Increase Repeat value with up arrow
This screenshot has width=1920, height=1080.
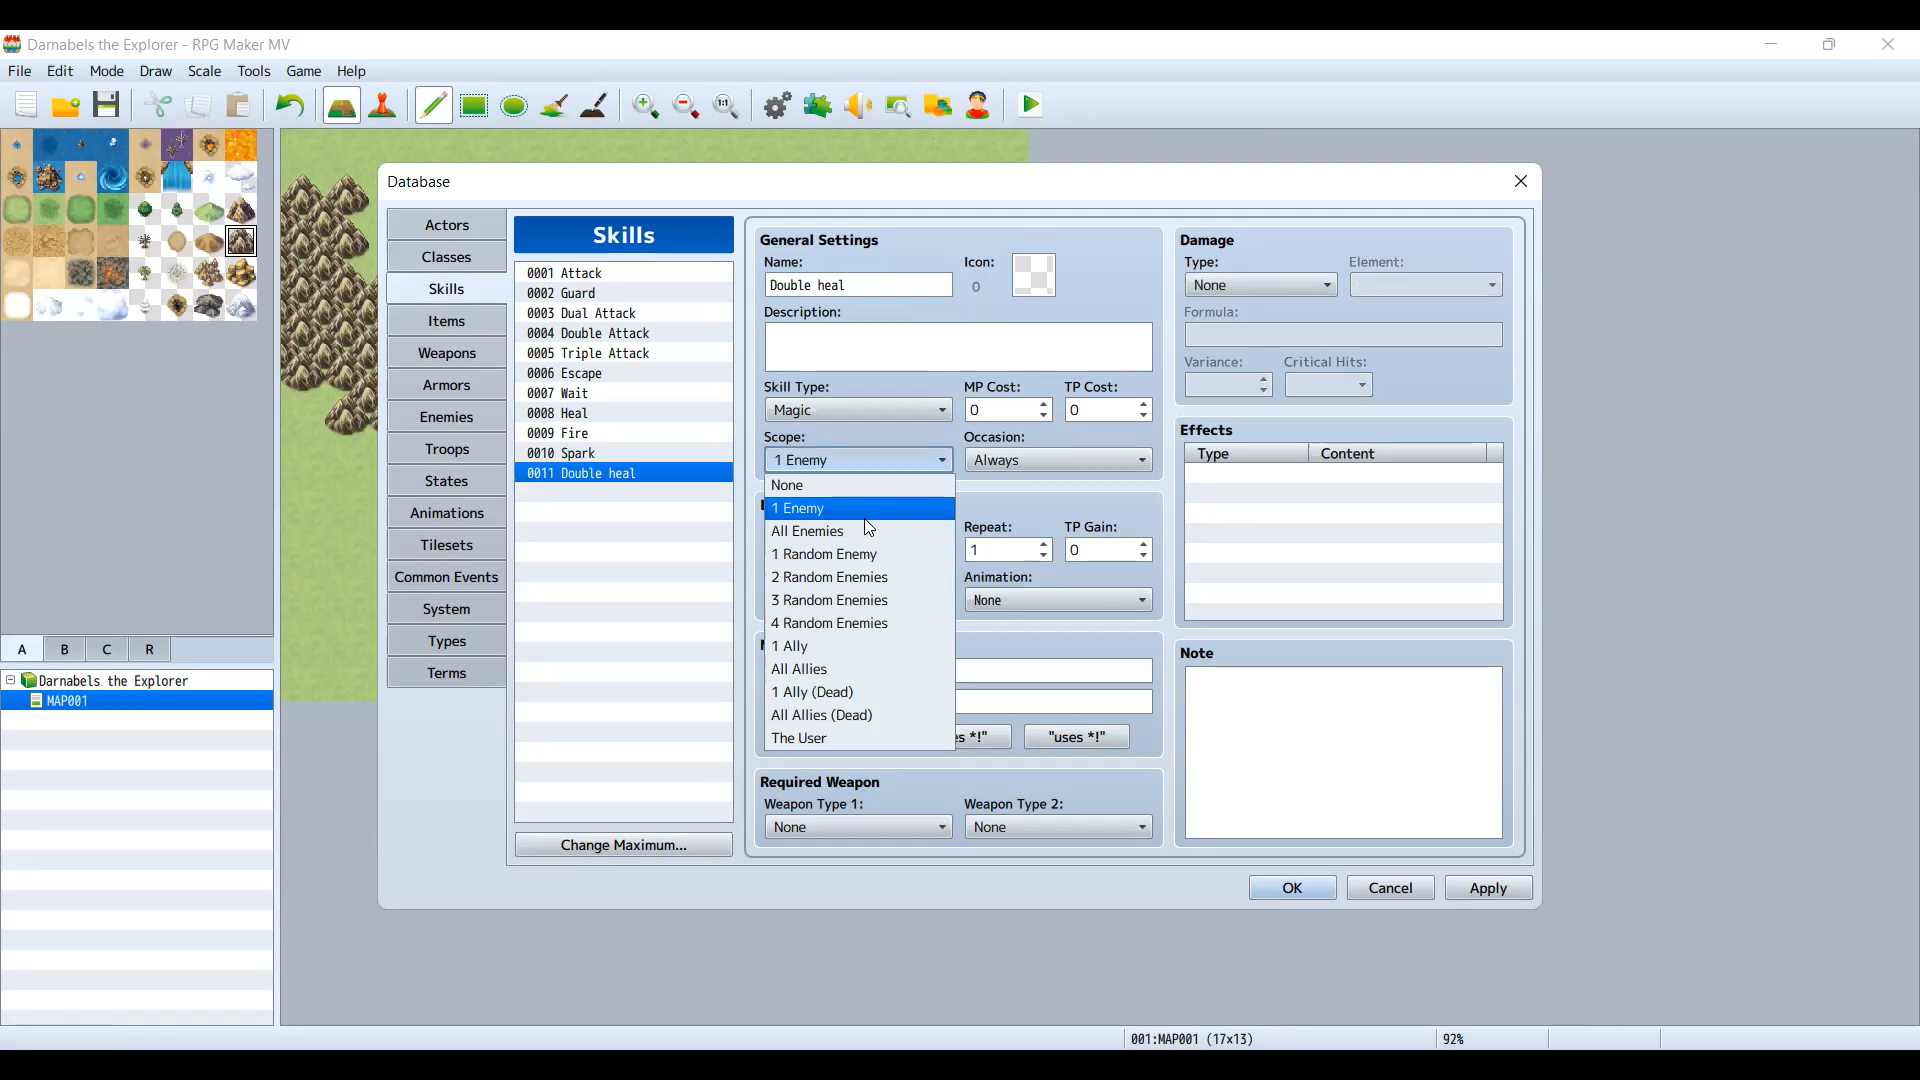1044,545
